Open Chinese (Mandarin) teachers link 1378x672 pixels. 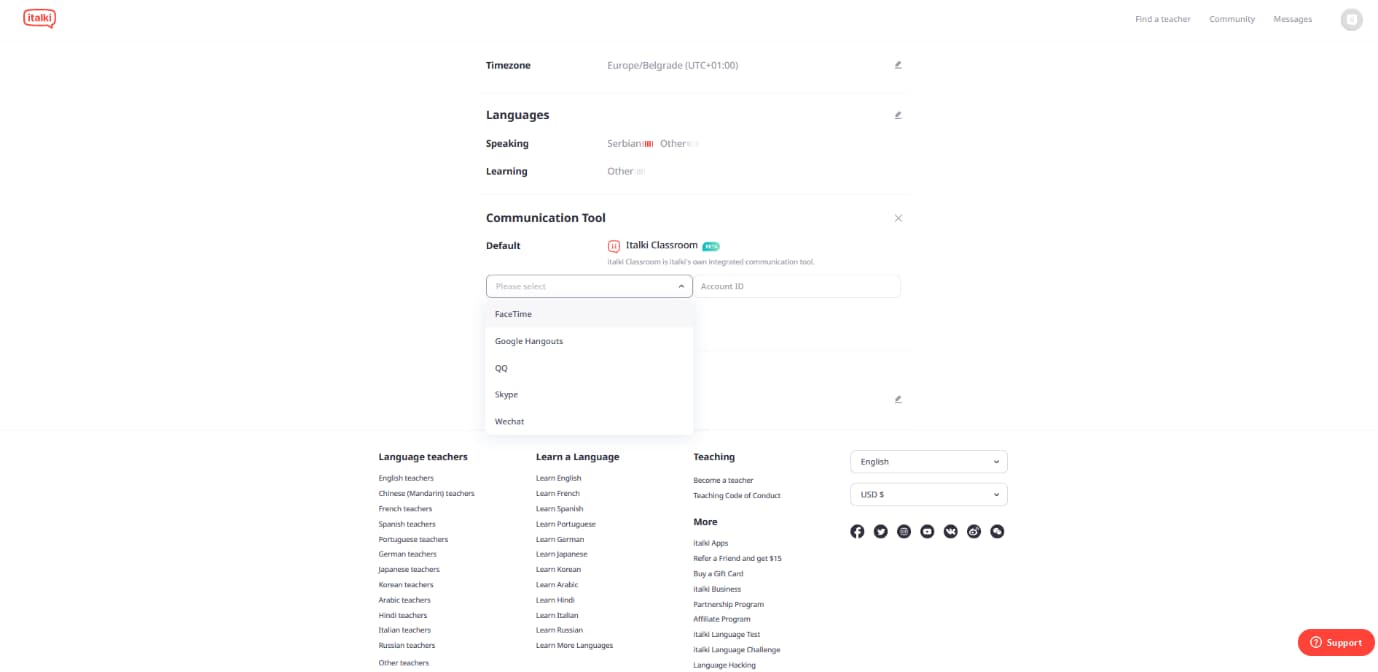[x=426, y=493]
